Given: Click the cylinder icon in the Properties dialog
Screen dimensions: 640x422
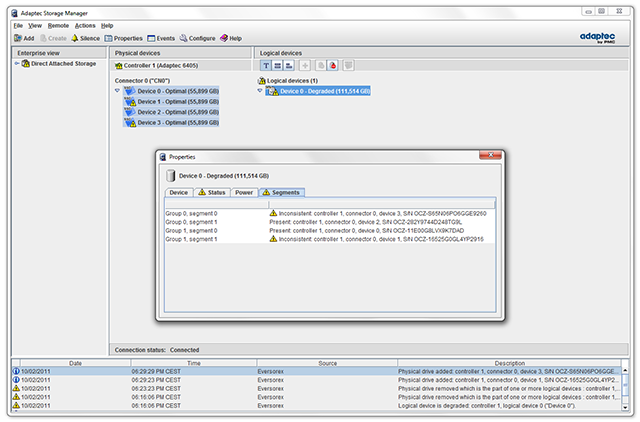Looking at the screenshot, I should [171, 176].
